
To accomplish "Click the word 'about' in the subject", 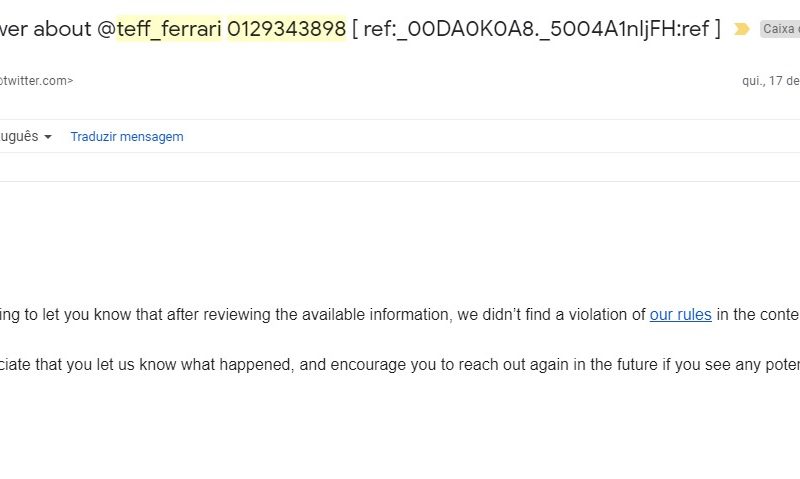I will [x=63, y=29].
